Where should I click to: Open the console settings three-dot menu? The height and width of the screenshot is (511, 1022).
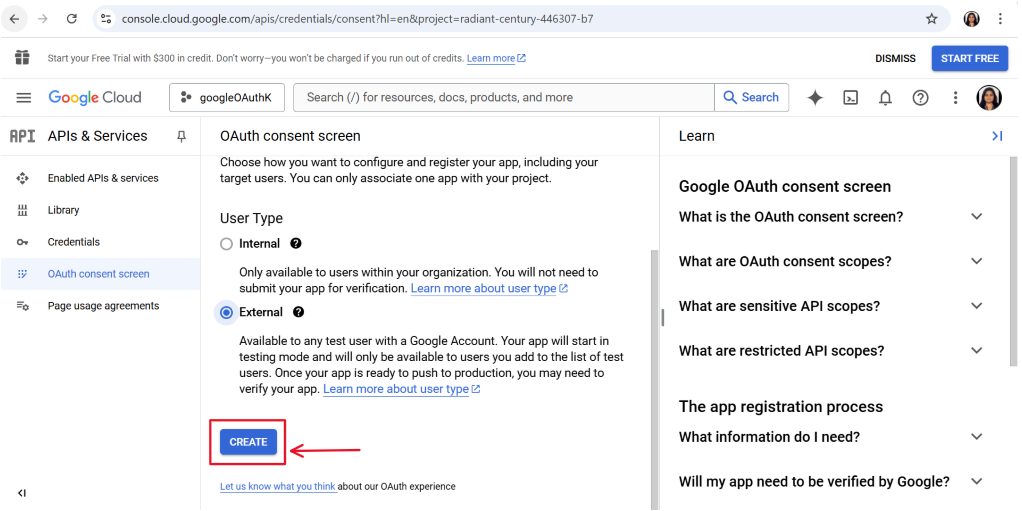(955, 98)
